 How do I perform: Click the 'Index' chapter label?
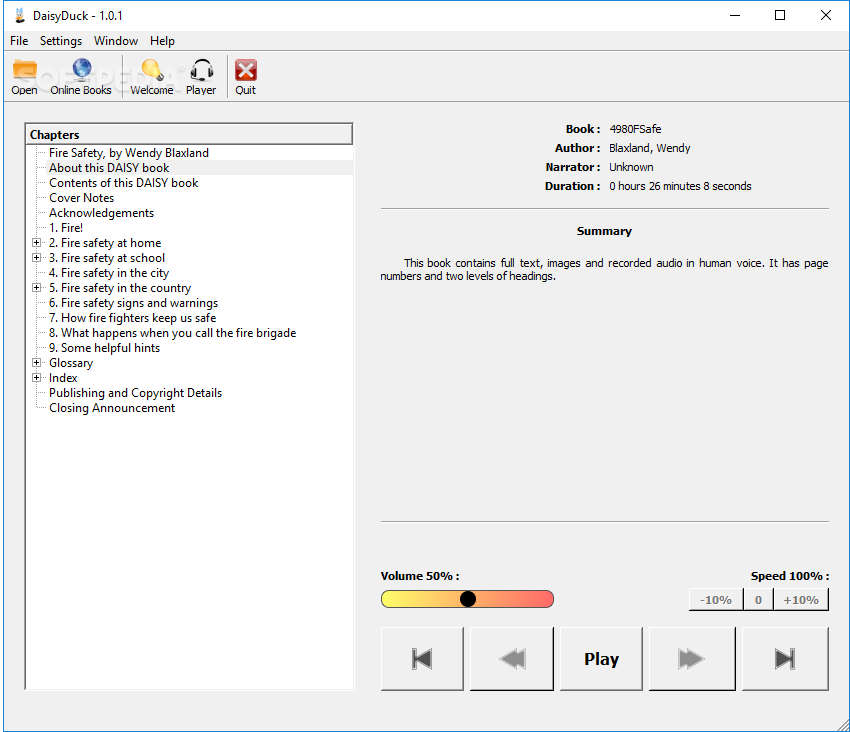tap(63, 378)
